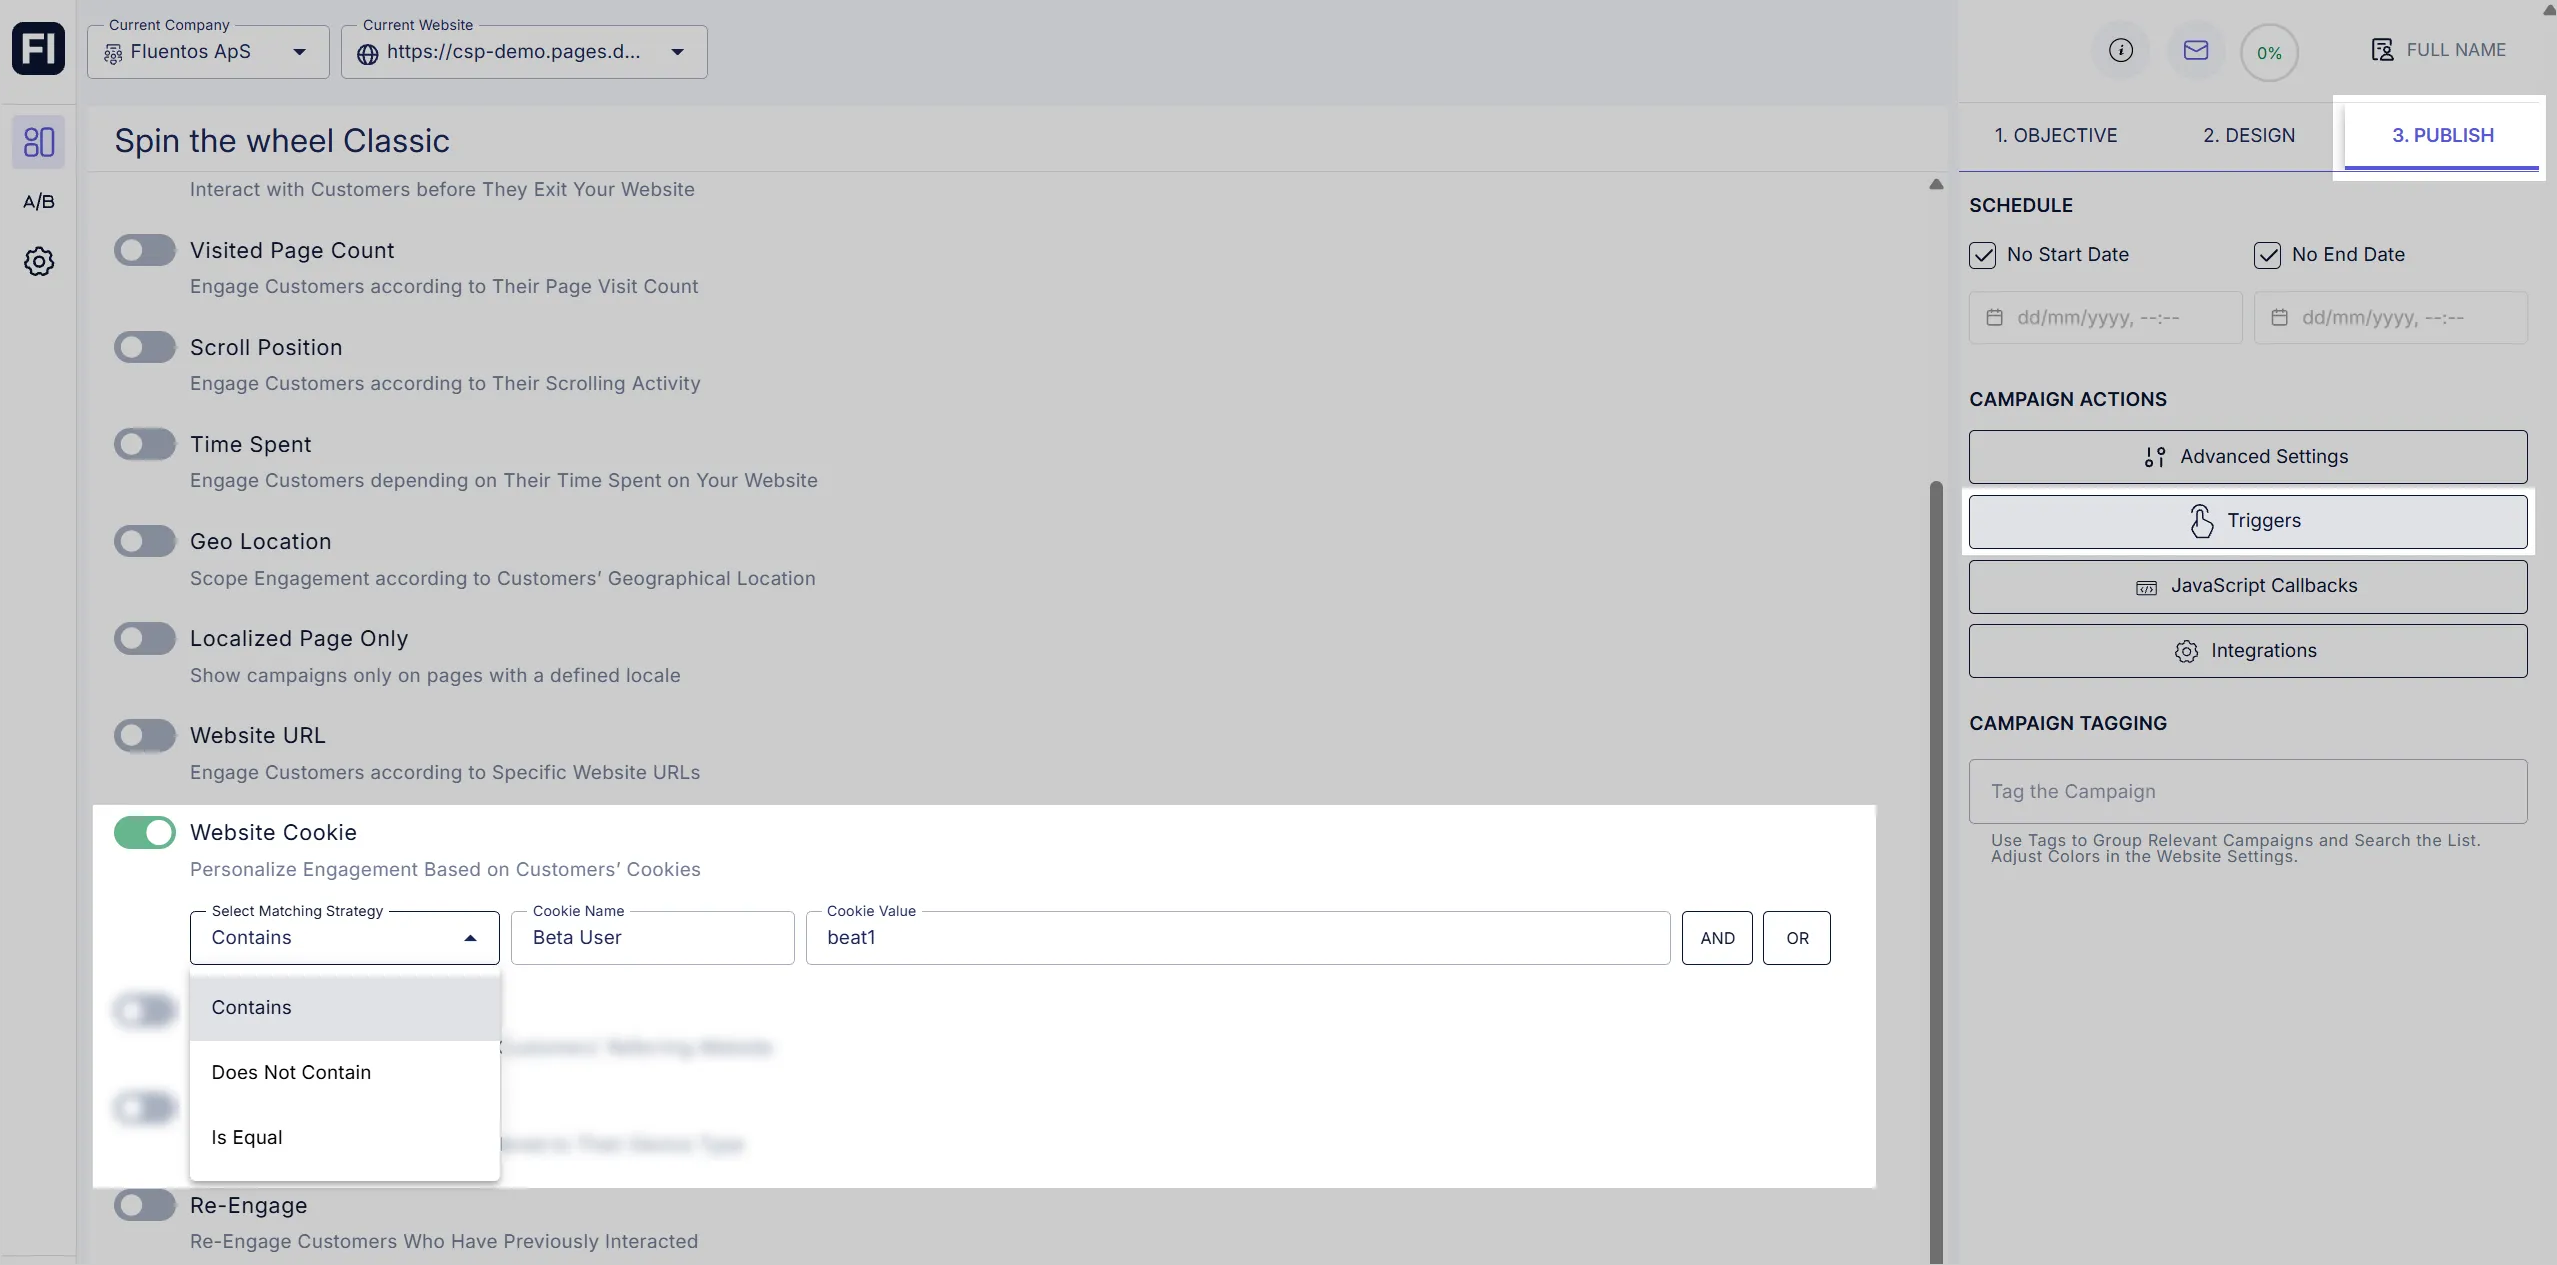Click the full name profile icon
The width and height of the screenshot is (2557, 1265).
[2382, 50]
